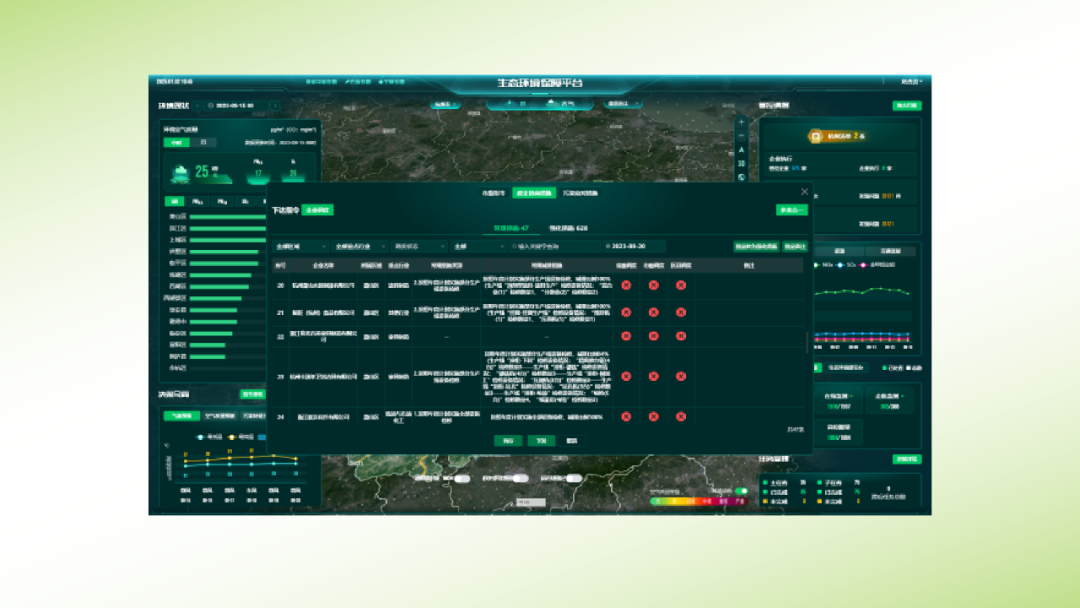Click the north arrow compass map icon
The width and height of the screenshot is (1080, 608).
[741, 149]
